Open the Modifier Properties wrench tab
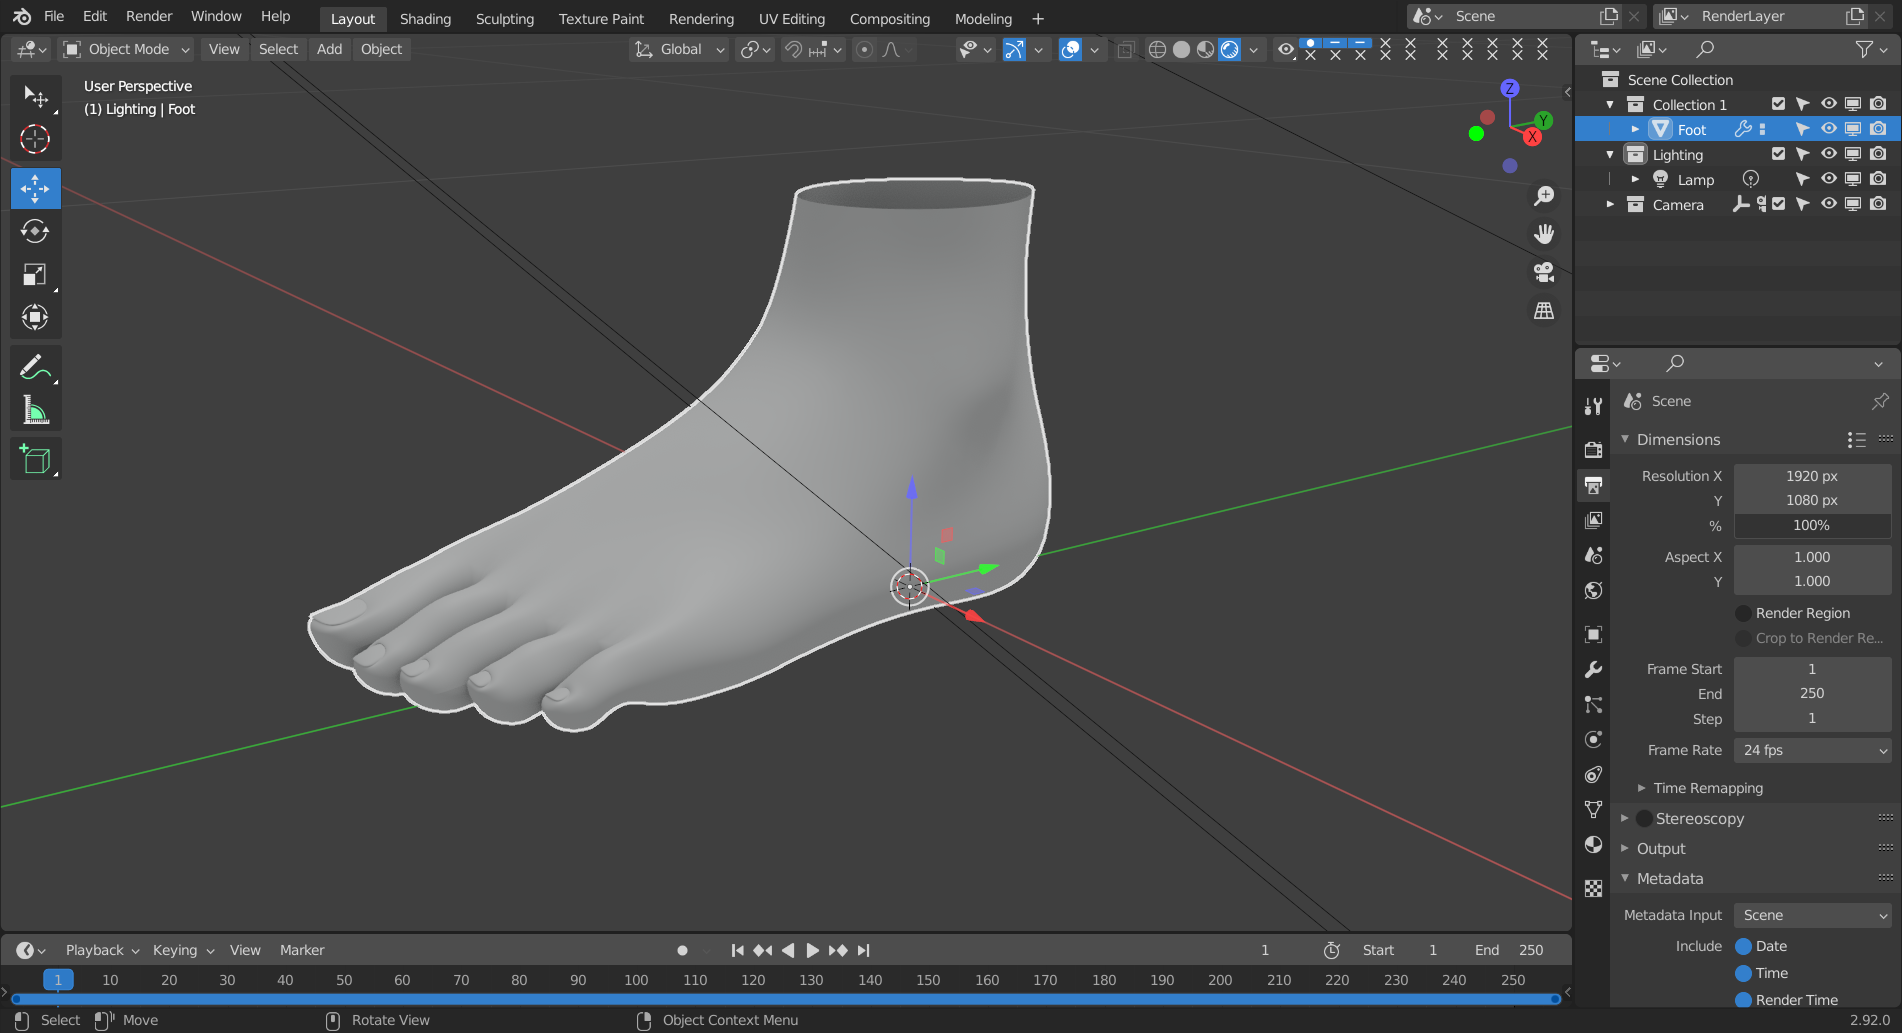1902x1033 pixels. point(1593,669)
